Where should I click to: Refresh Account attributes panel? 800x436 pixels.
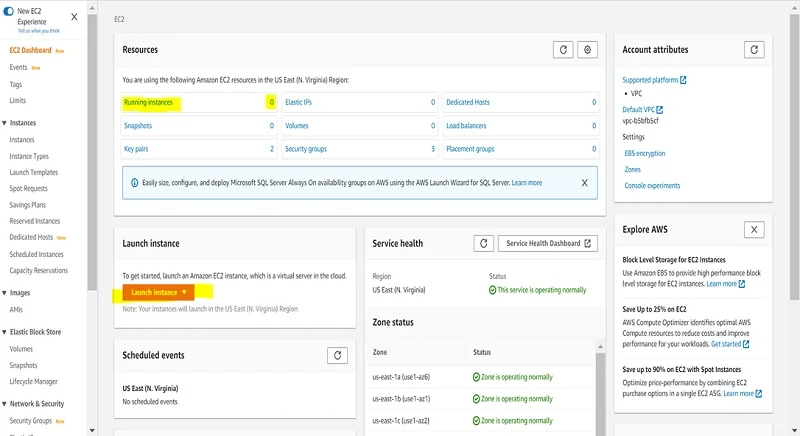[754, 50]
